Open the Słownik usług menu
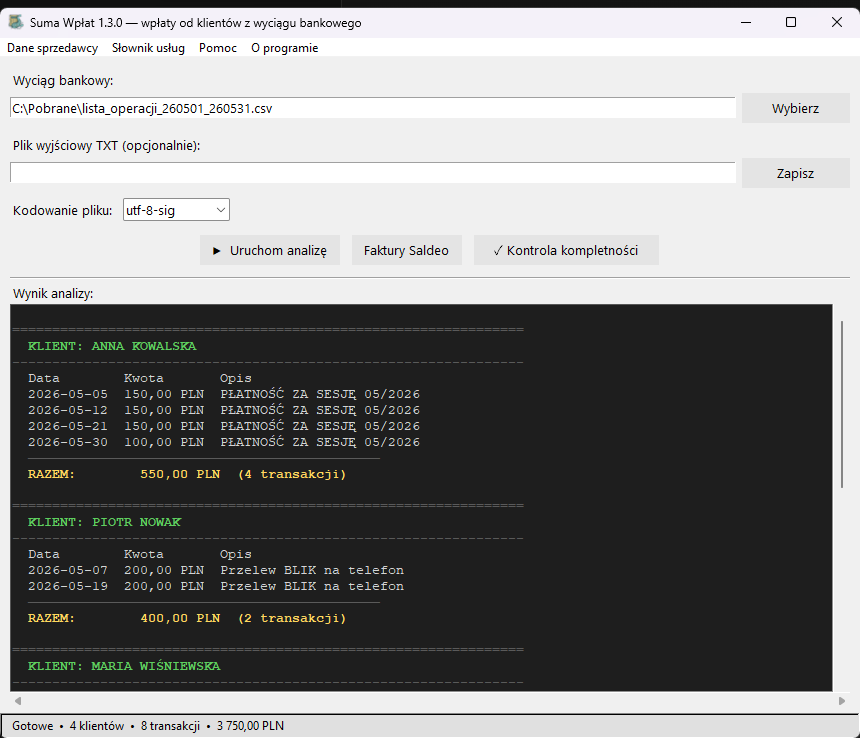The image size is (860, 738). 148,48
